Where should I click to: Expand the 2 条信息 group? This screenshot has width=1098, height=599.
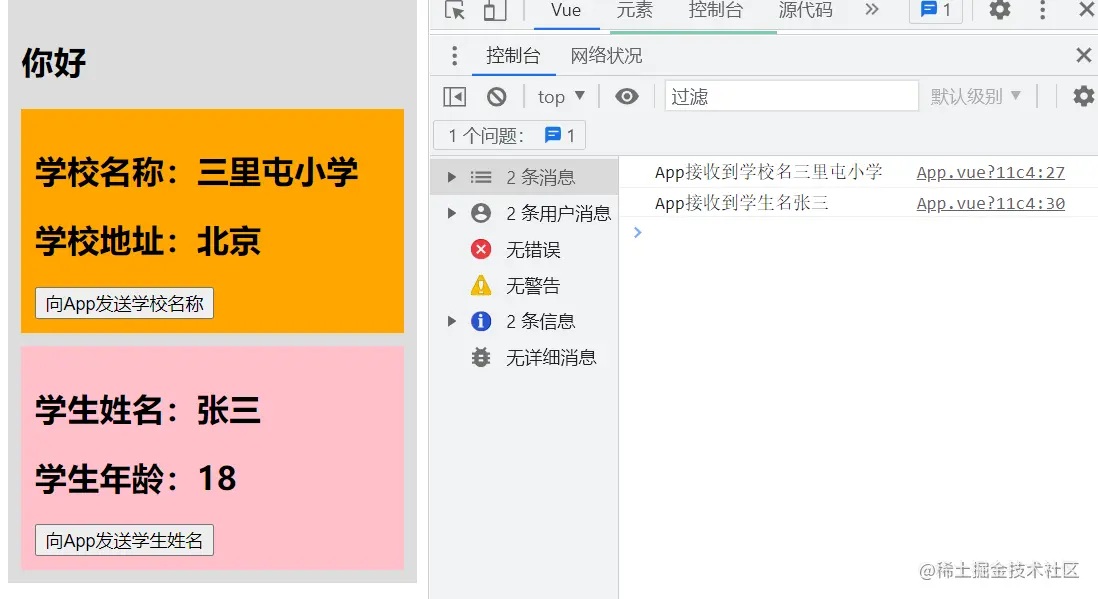point(450,321)
